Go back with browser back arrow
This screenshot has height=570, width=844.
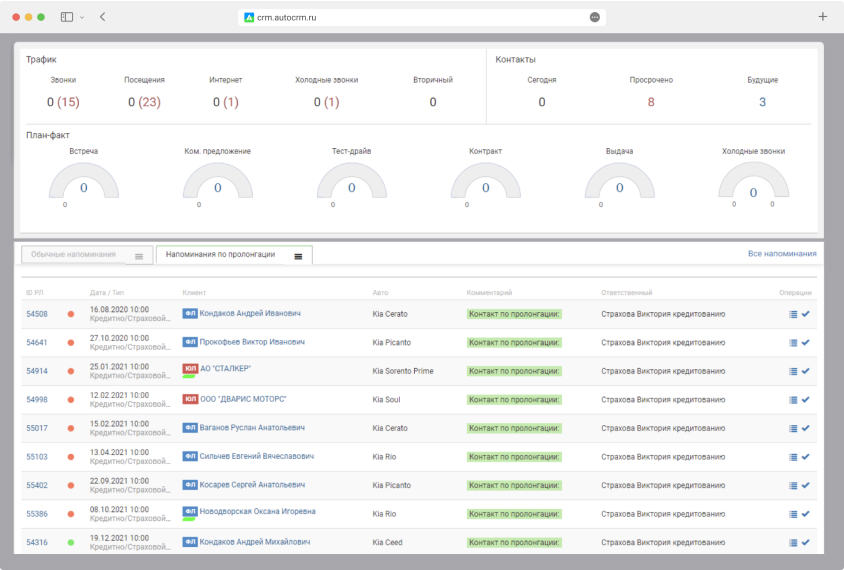click(103, 17)
